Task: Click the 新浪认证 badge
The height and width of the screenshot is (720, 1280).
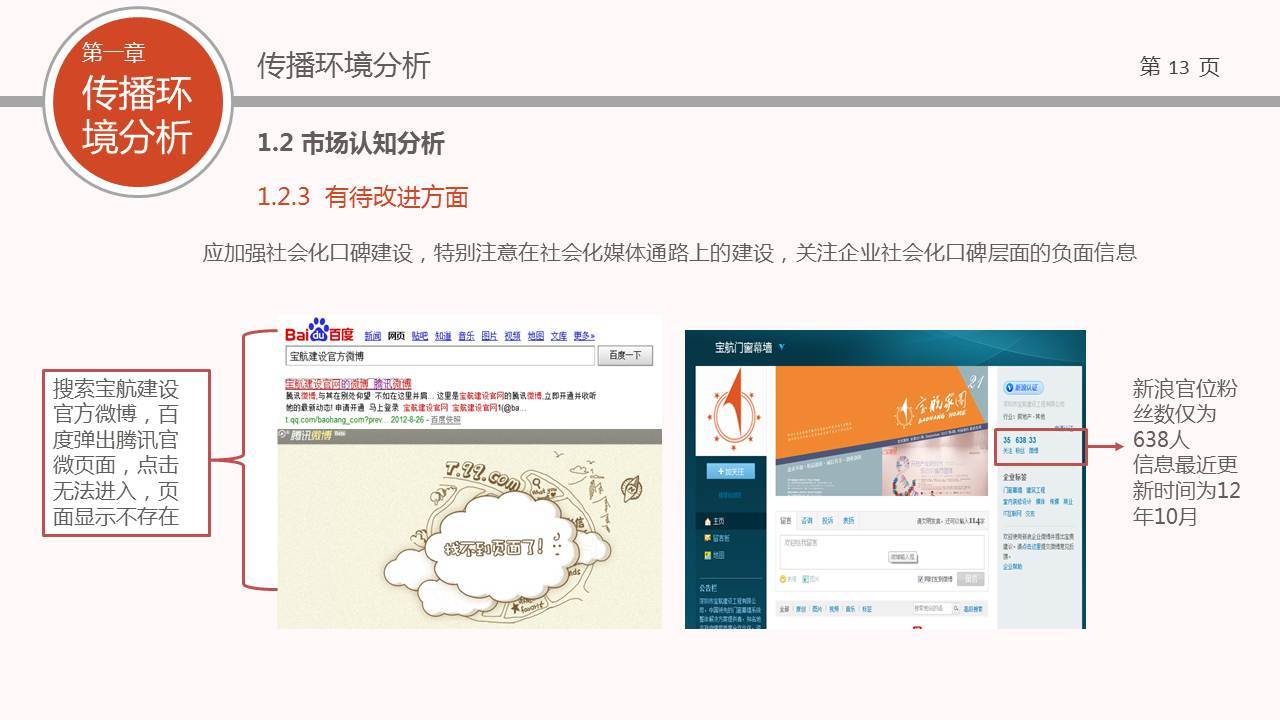Action: click(1023, 388)
